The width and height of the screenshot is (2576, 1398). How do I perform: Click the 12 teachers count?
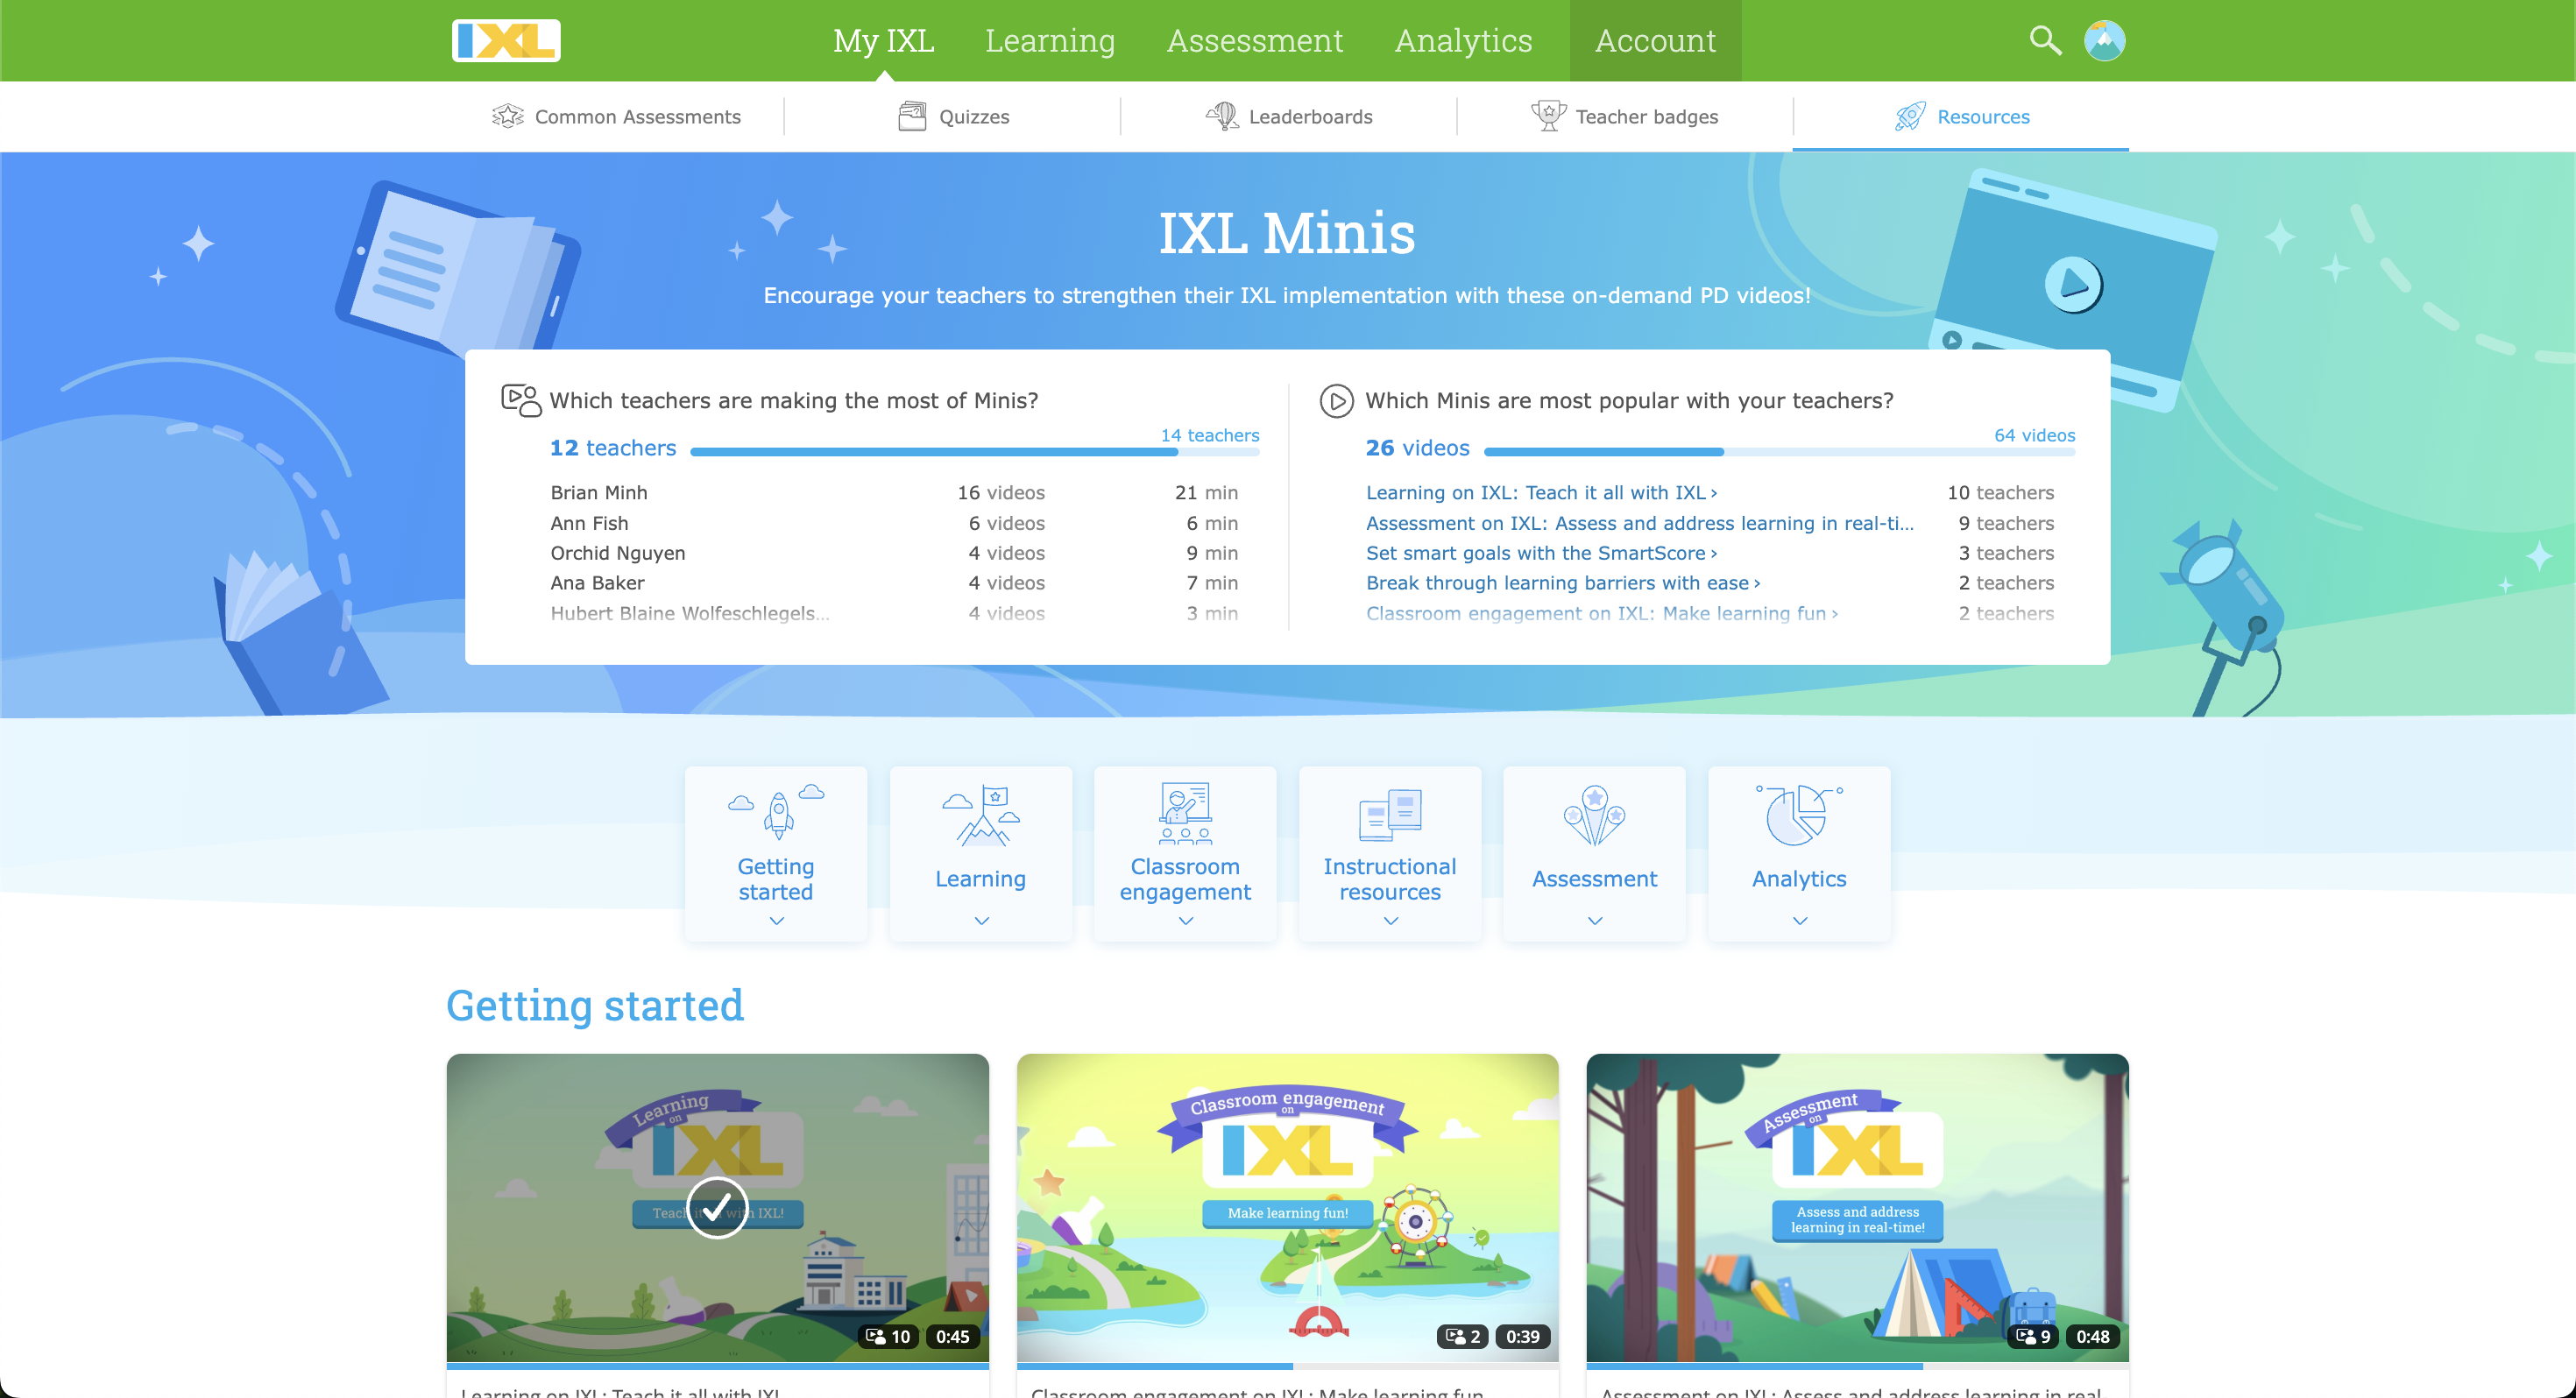(612, 448)
